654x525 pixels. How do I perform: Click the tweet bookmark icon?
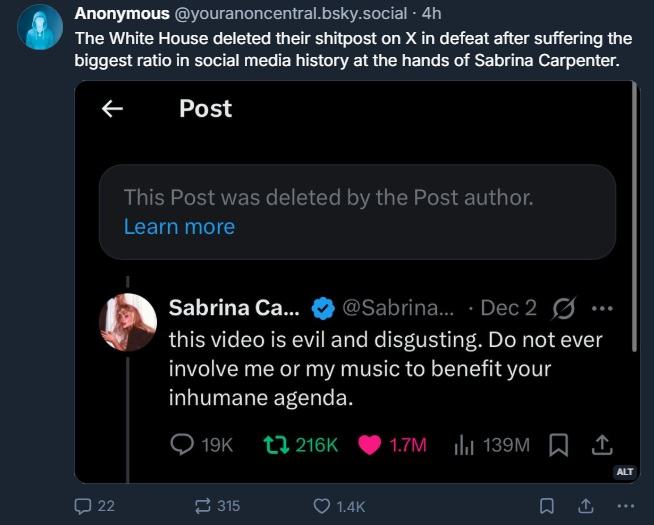coord(559,445)
